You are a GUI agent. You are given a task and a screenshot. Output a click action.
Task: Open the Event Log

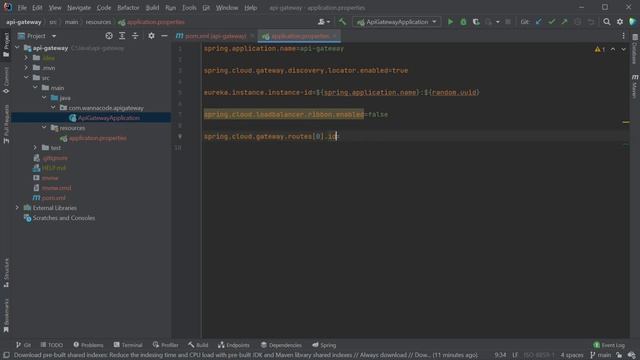coord(609,345)
